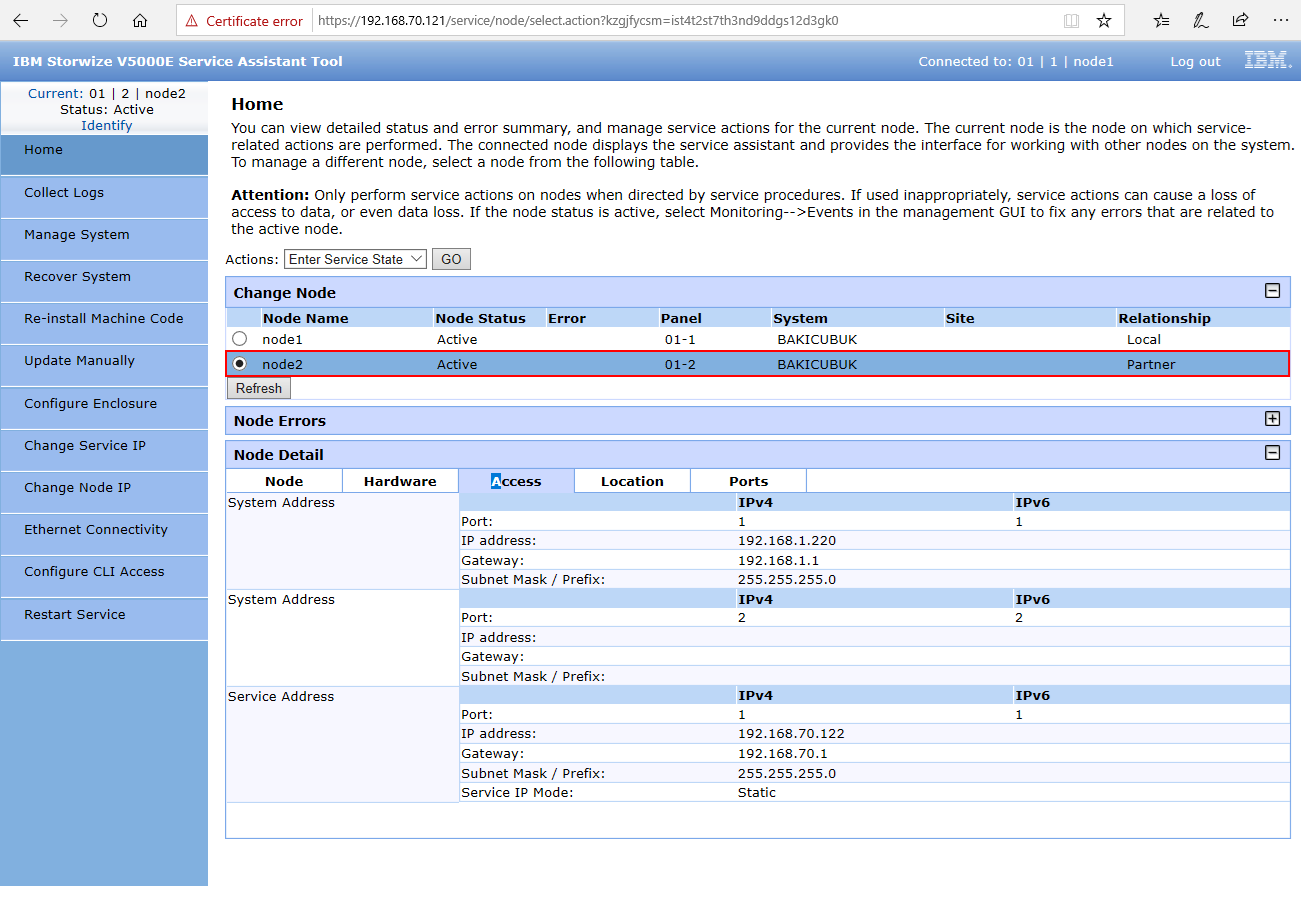Select node2 radio button
1301x900 pixels.
click(x=240, y=364)
